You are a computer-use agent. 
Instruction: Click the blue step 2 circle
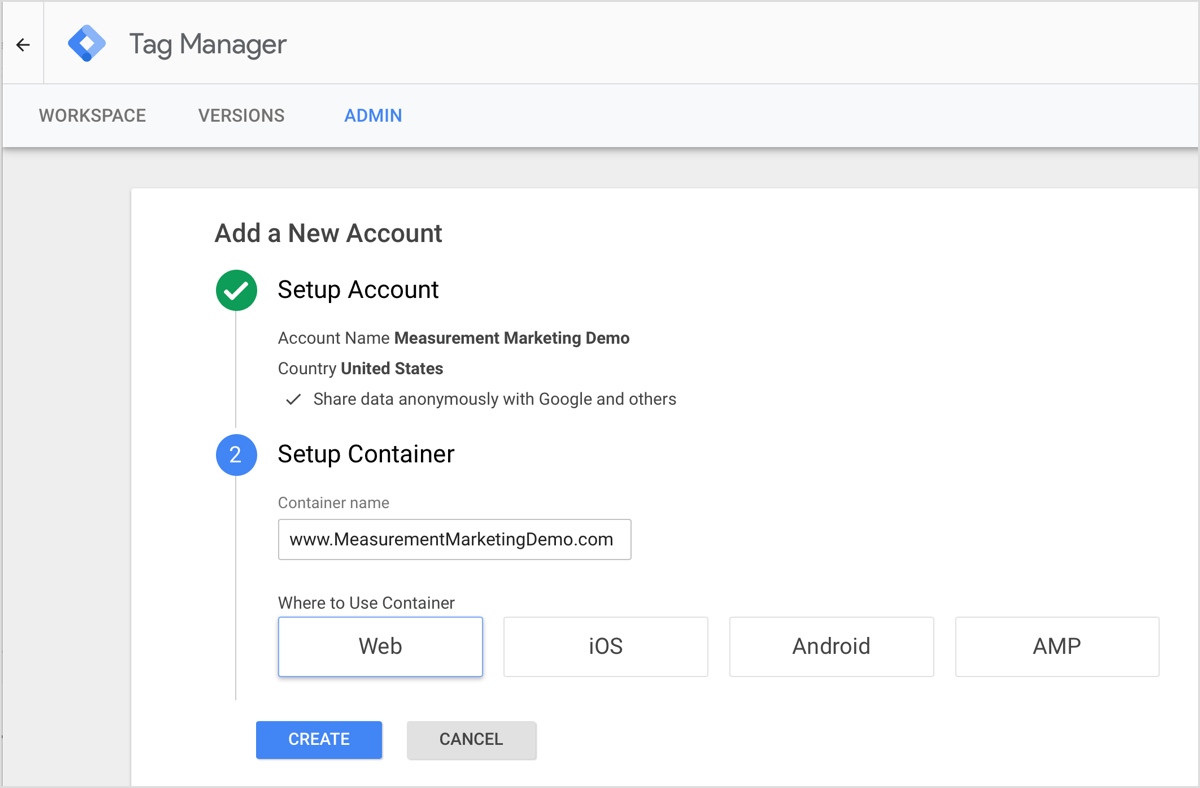[x=236, y=455]
